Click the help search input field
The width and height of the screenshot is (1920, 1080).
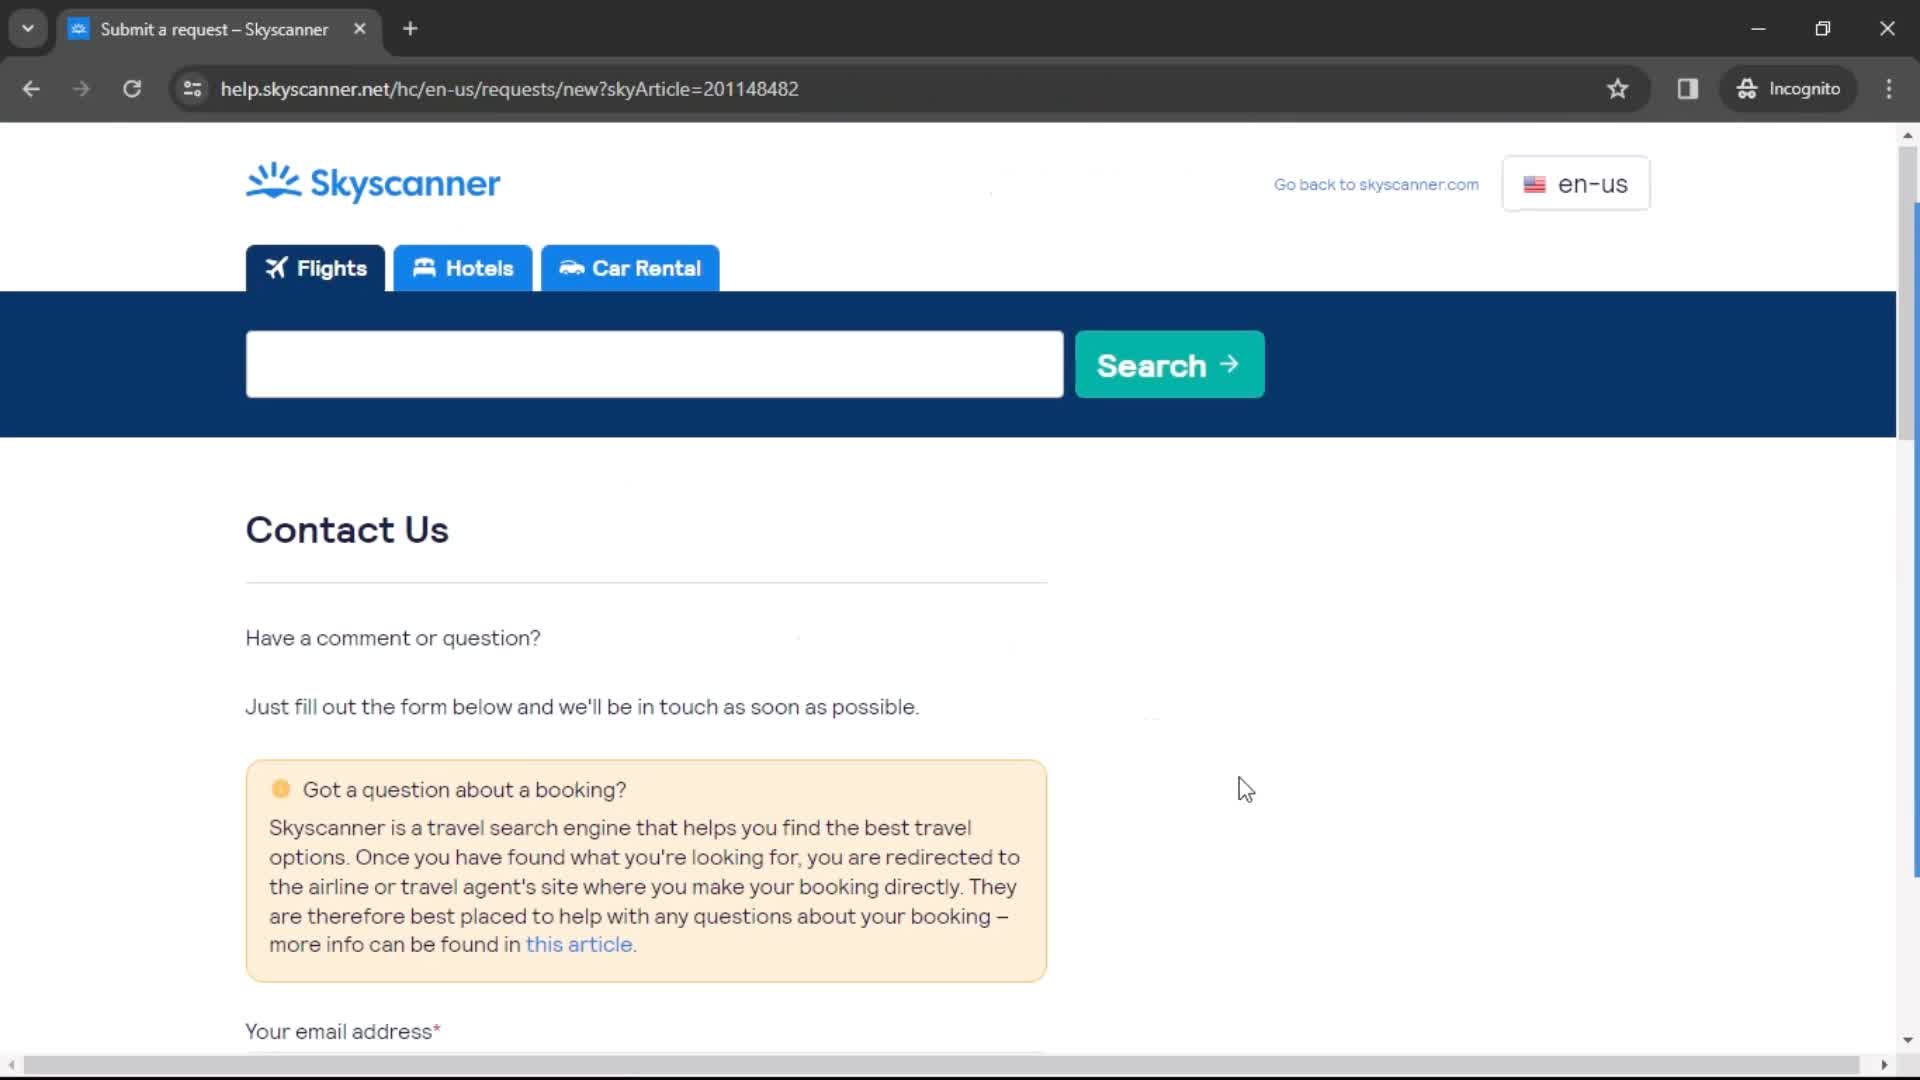coord(653,365)
